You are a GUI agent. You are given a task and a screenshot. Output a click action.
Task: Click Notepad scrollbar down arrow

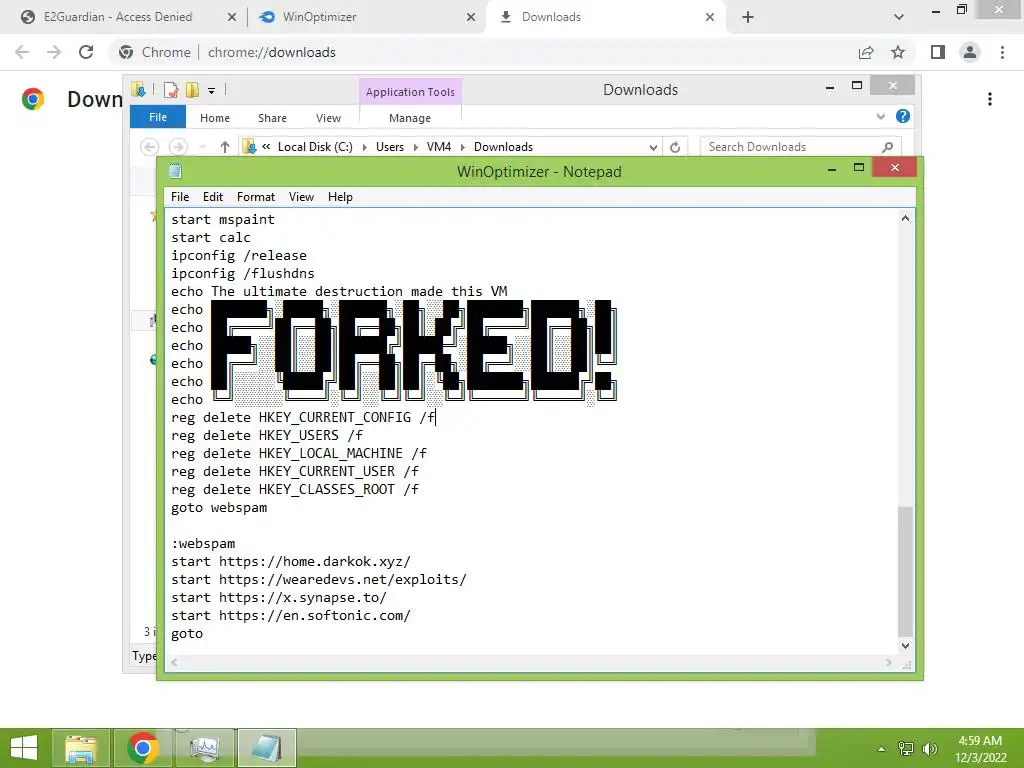[x=905, y=646]
